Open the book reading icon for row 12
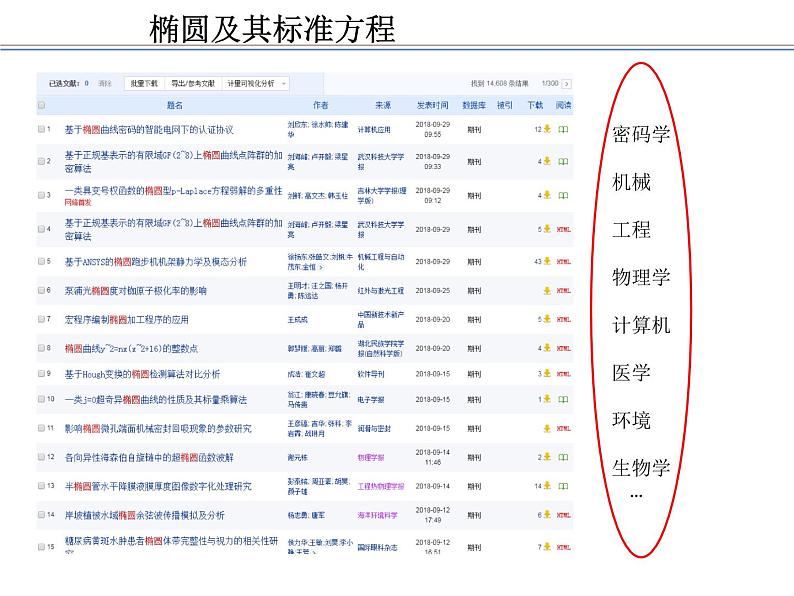 [563, 457]
